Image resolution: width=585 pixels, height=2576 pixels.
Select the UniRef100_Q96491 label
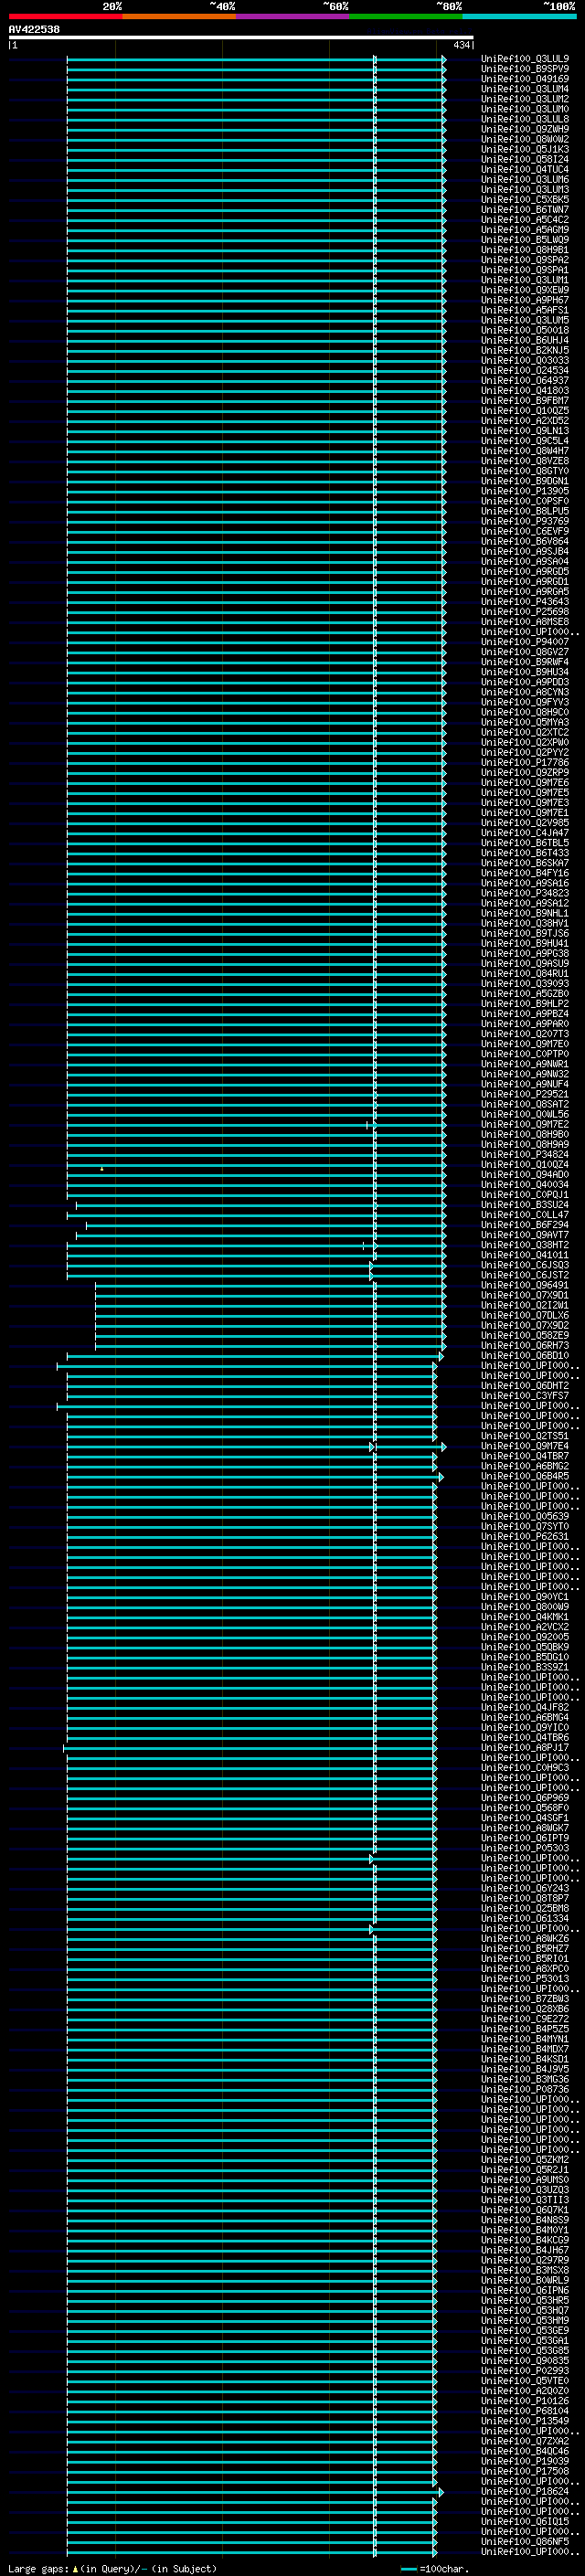(525, 1285)
